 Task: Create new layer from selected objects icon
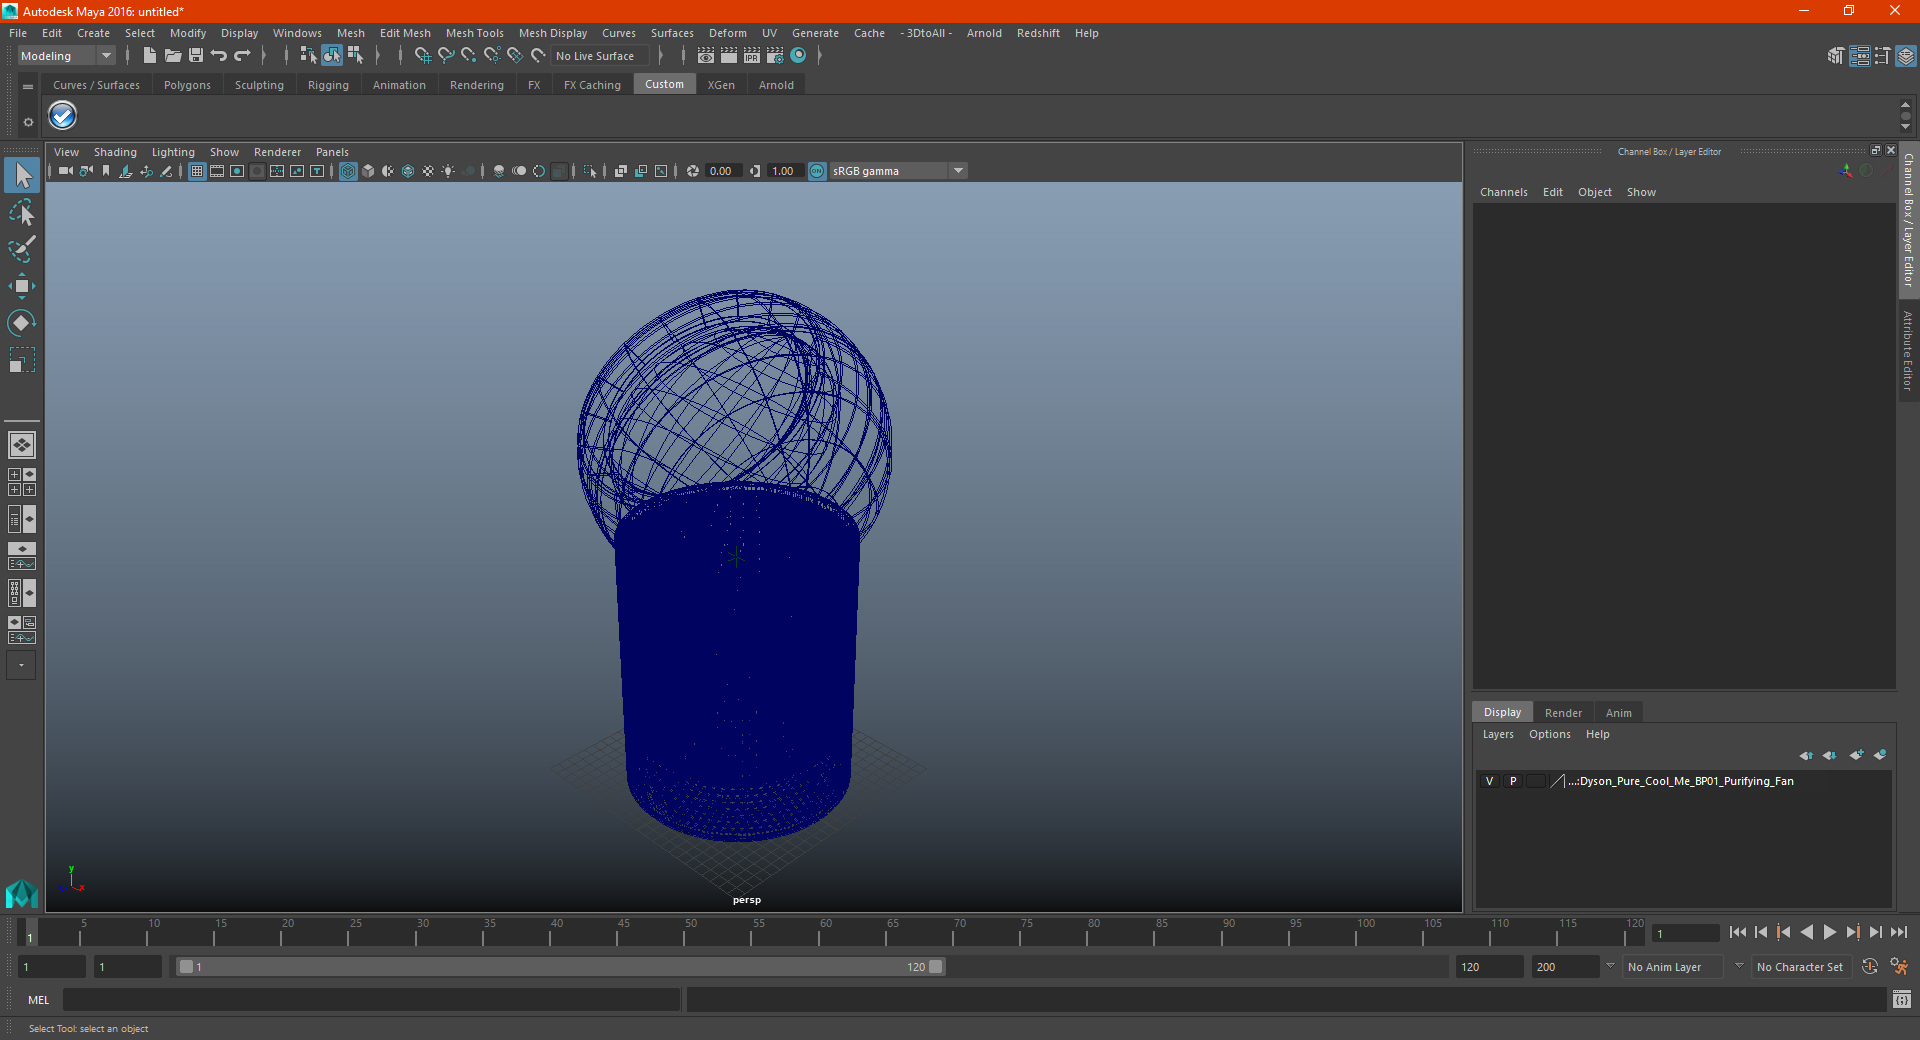(1879, 755)
